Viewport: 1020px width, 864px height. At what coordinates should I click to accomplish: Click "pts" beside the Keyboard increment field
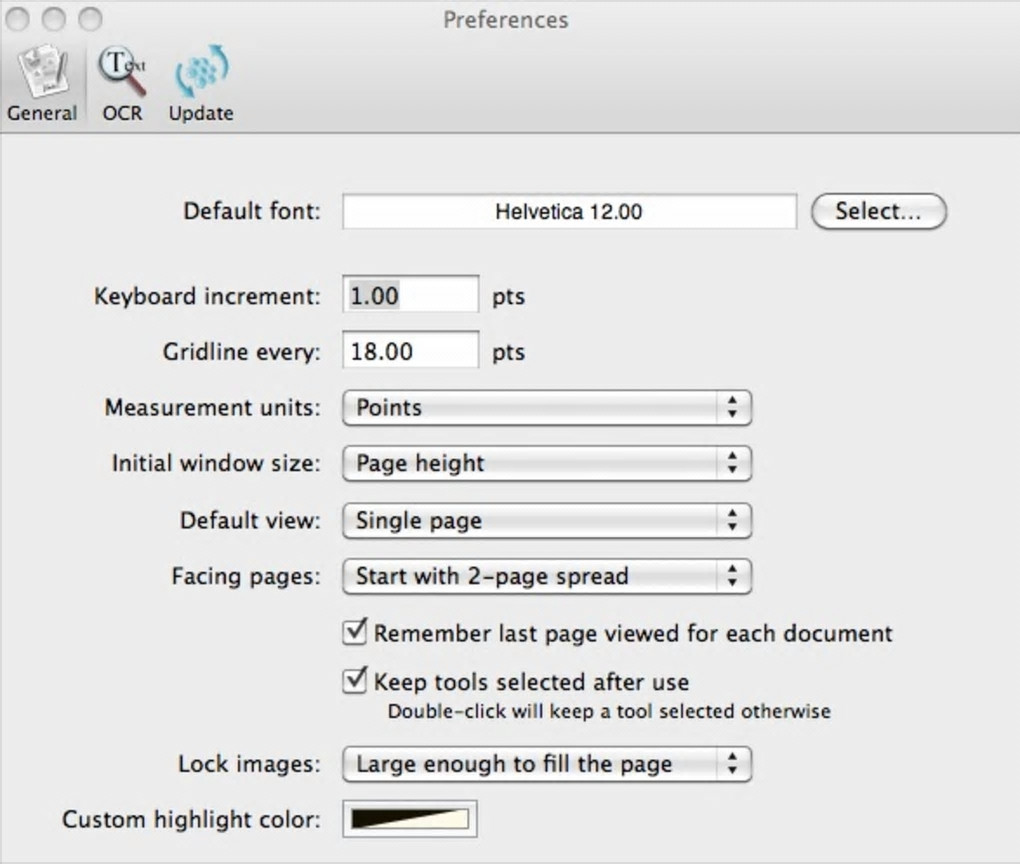coord(508,297)
